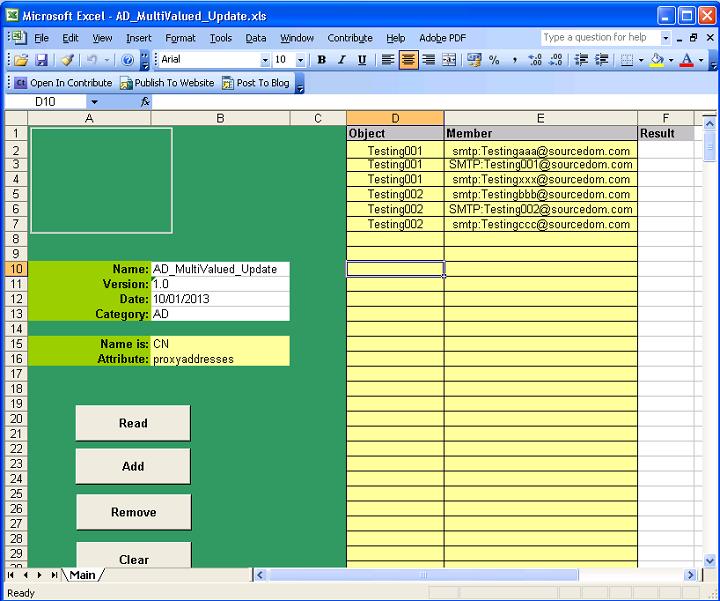Open Microsoft Excel Help icon
This screenshot has height=601, width=720.
[x=128, y=60]
